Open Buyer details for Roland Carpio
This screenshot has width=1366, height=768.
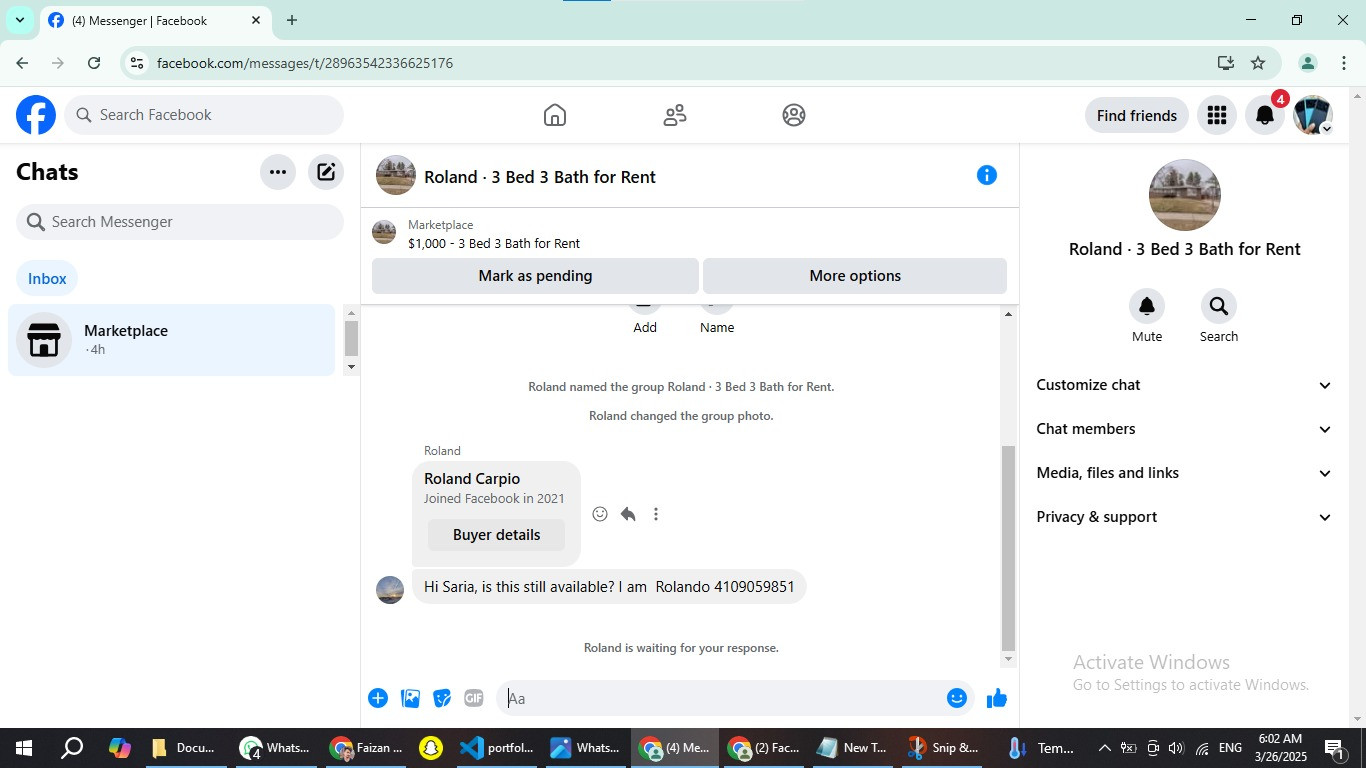(x=496, y=535)
